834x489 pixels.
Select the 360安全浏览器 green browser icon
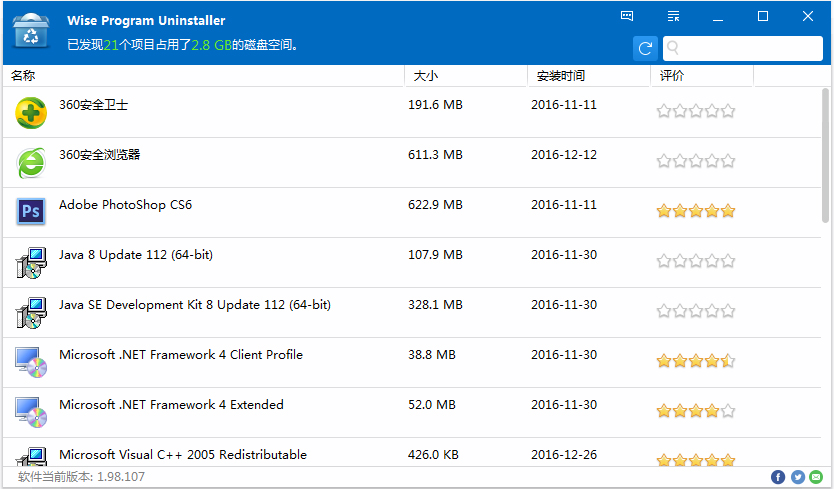(31, 163)
